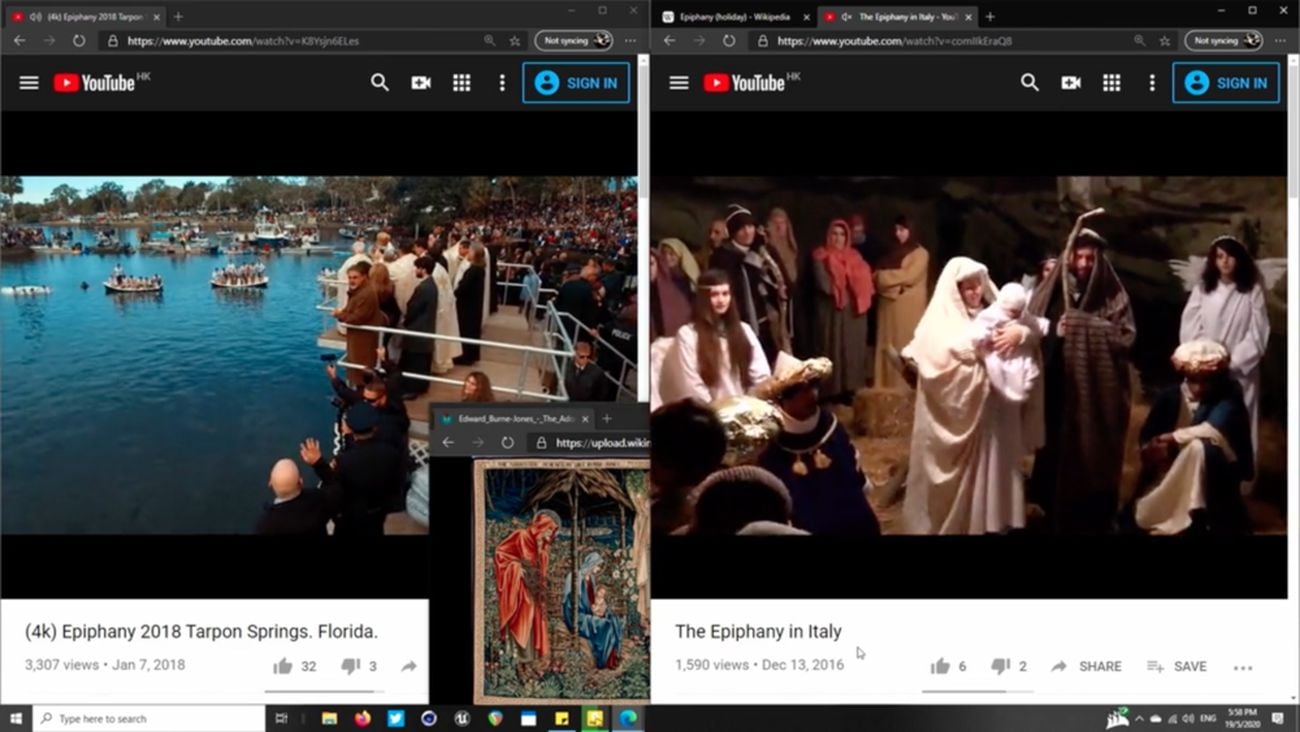Refresh the left browser page
Viewport: 1300px width, 732px height.
pyautogui.click(x=78, y=41)
